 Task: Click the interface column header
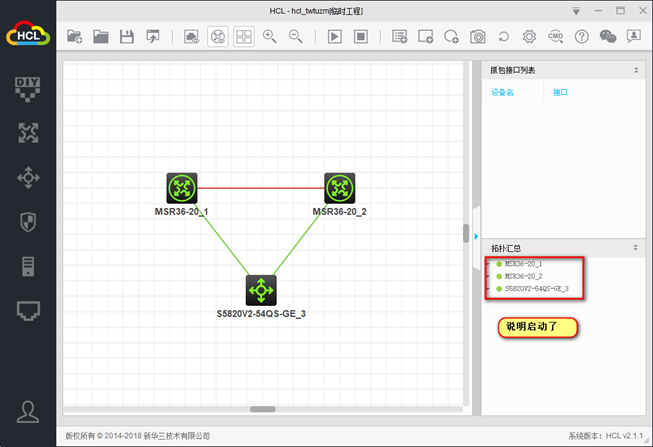(x=560, y=92)
